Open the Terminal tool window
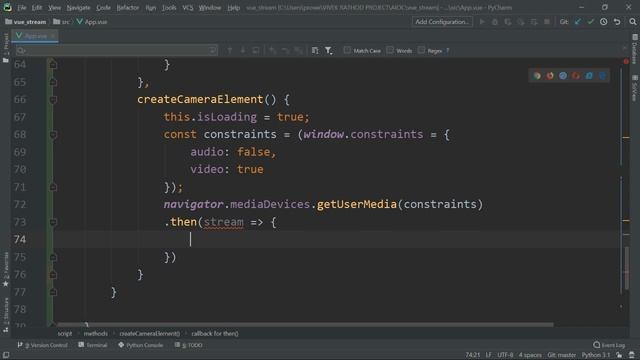640x360 pixels. click(x=93, y=345)
